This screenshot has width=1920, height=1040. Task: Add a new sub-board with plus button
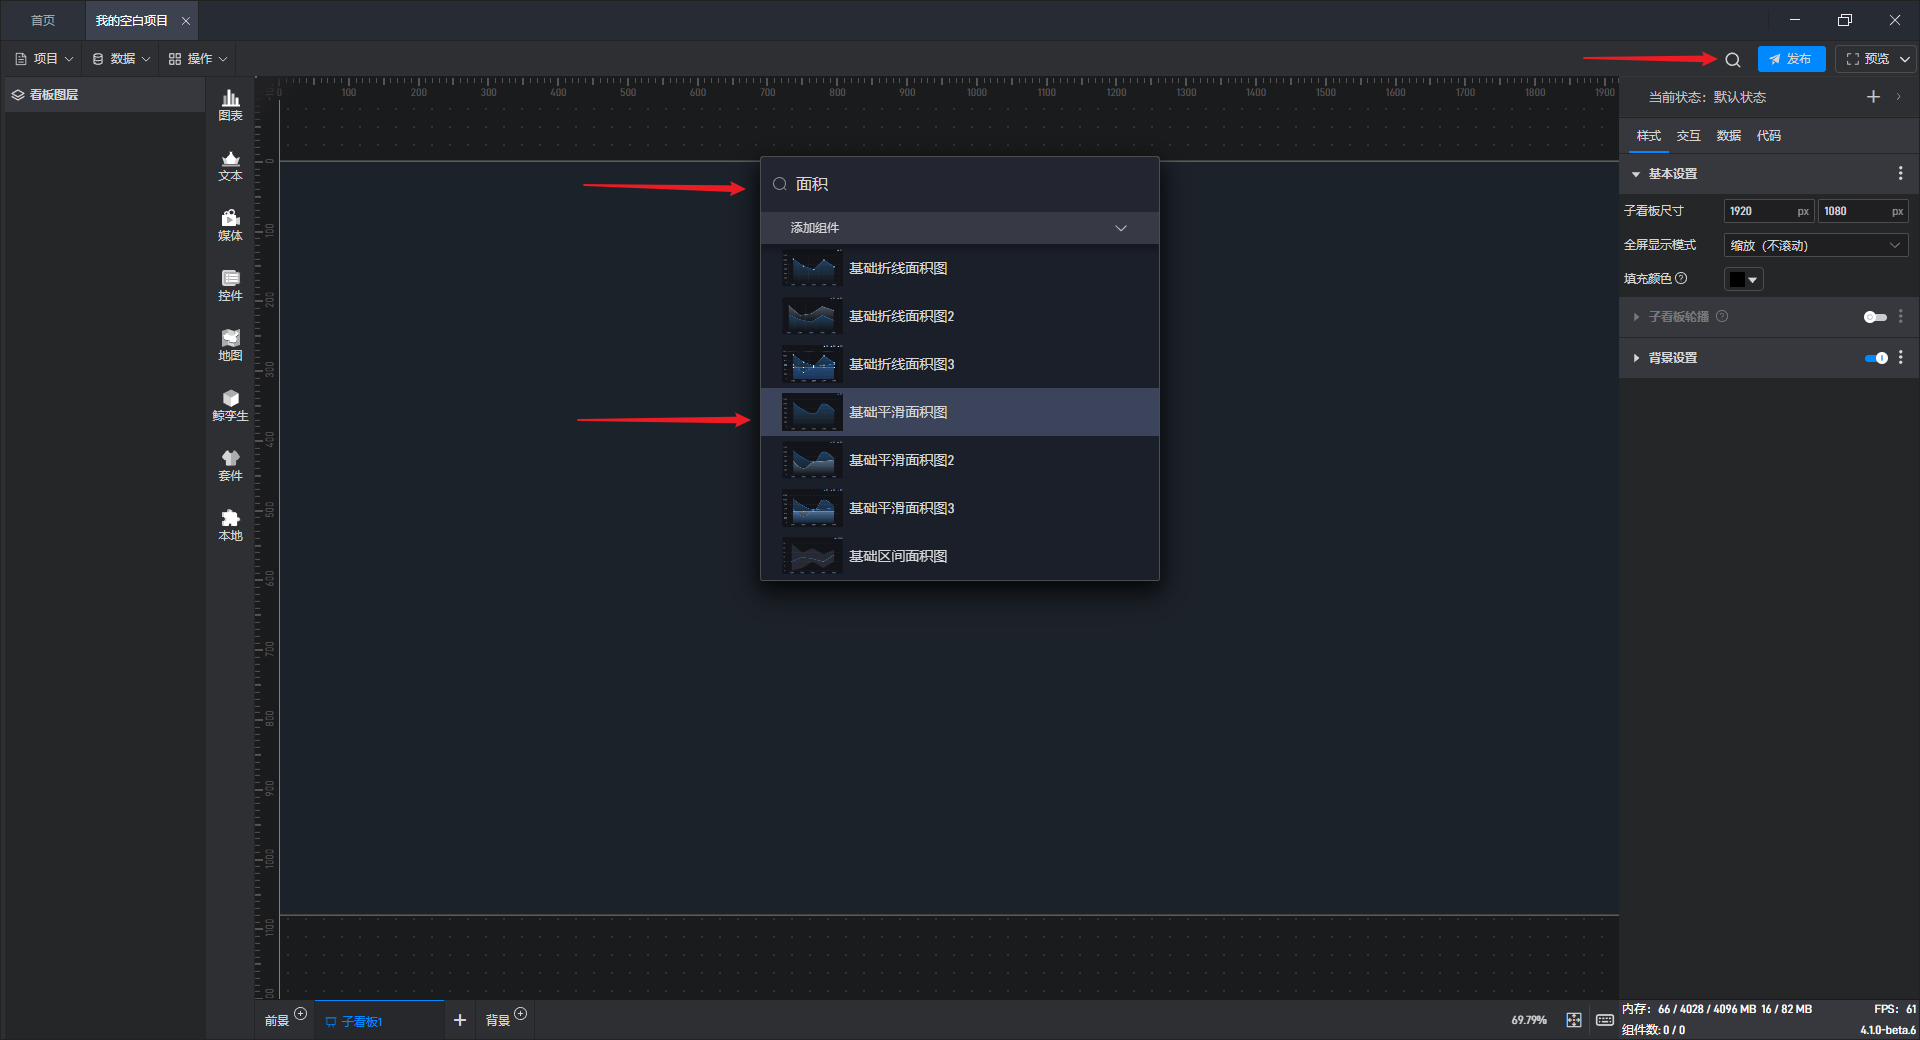460,1020
